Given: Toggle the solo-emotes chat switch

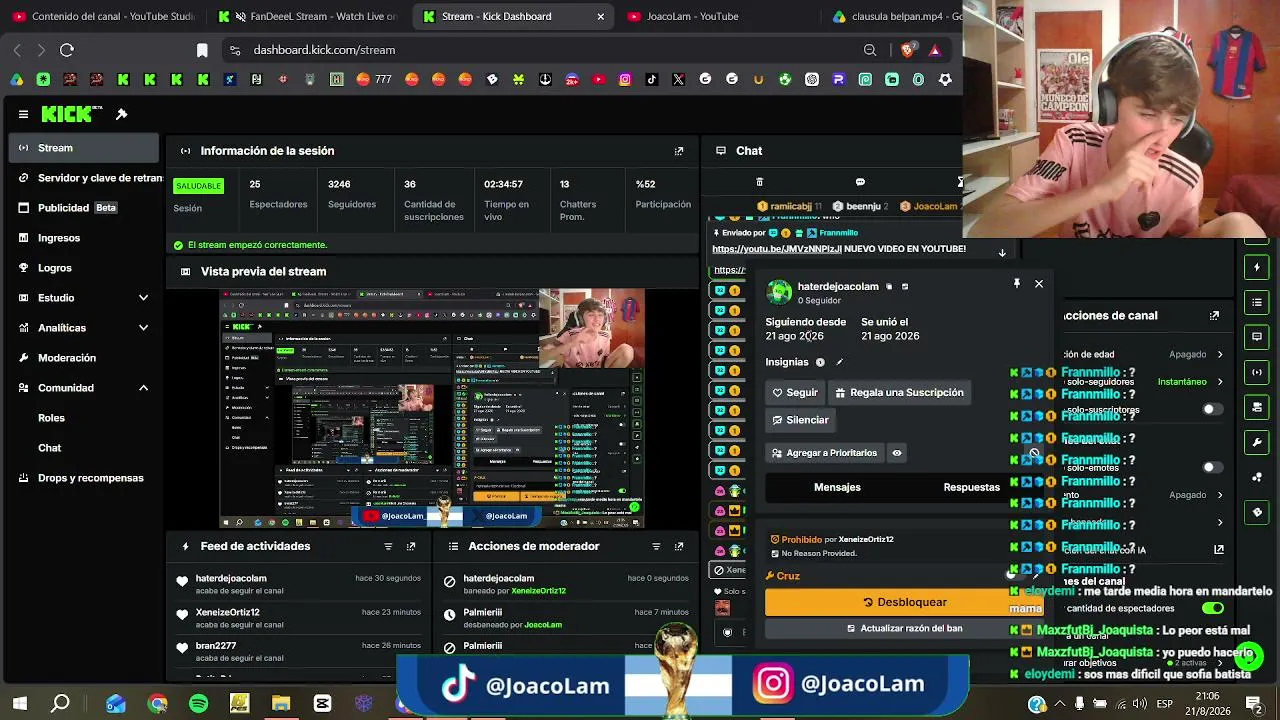Looking at the screenshot, I should [x=1213, y=467].
